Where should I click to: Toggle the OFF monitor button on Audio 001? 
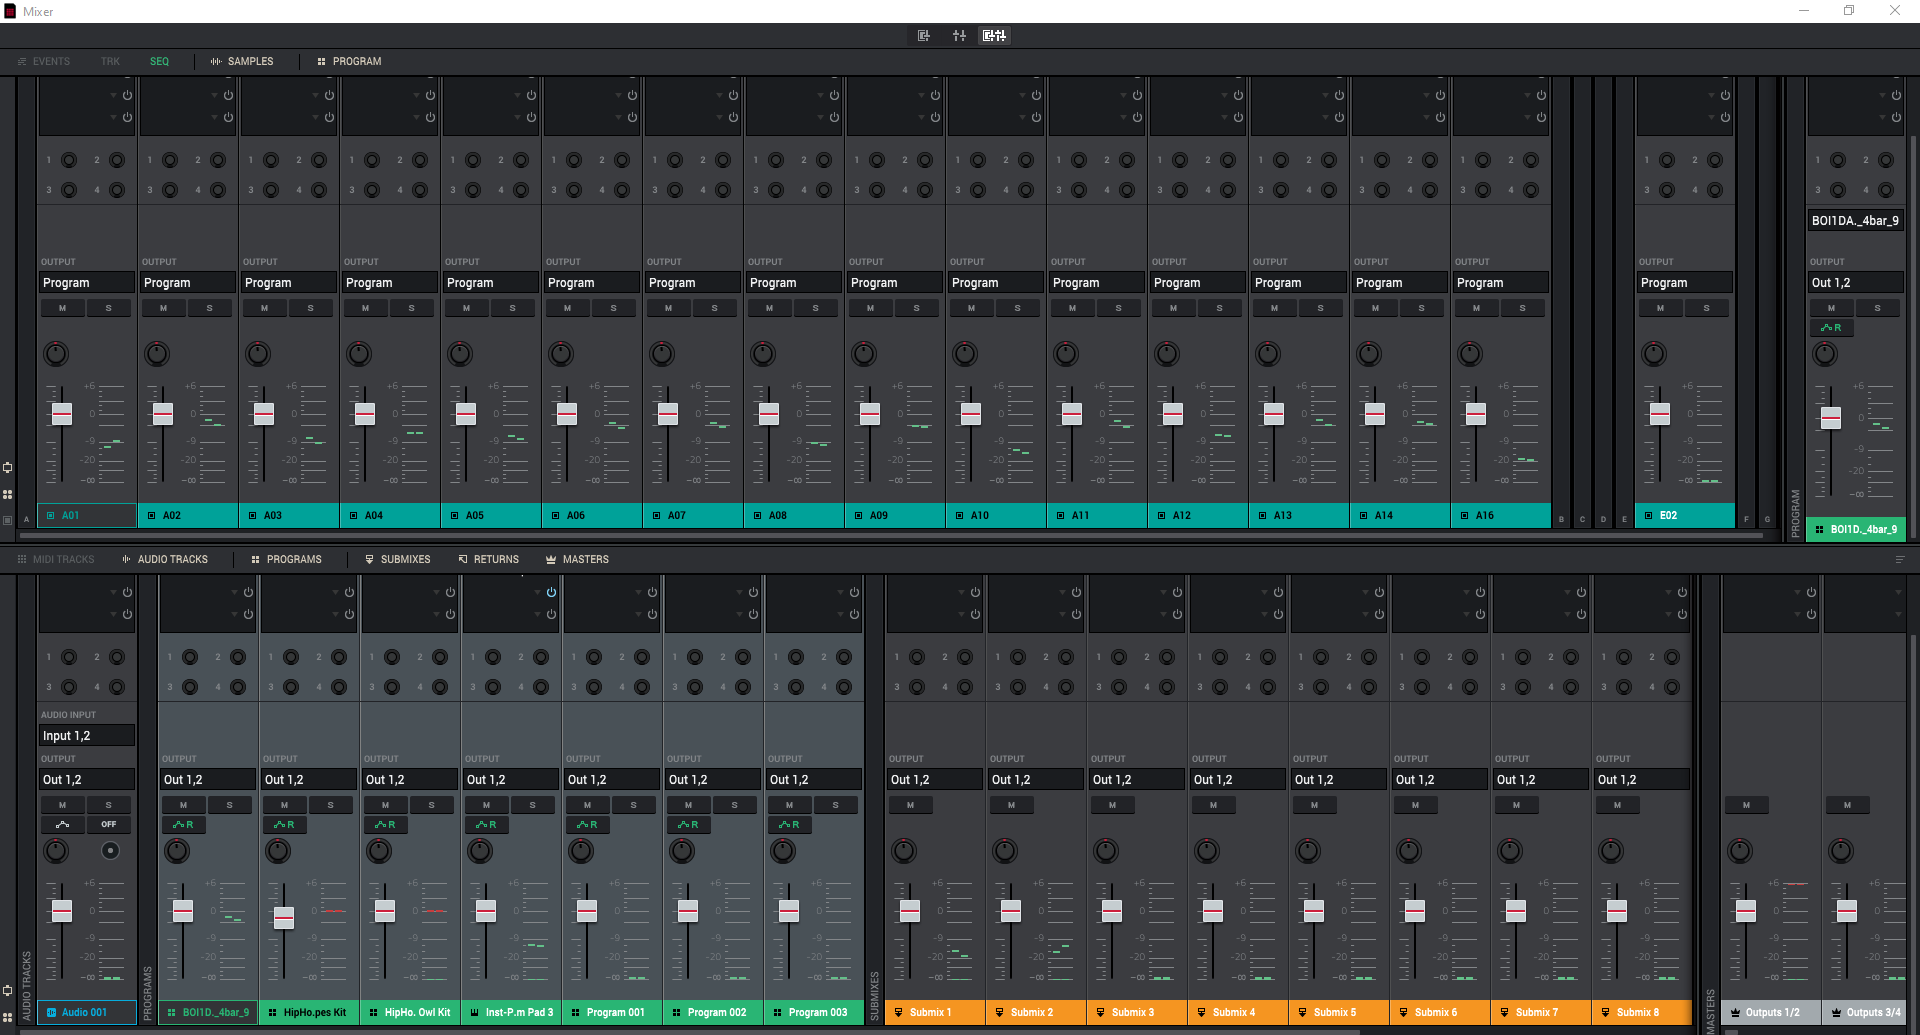[109, 825]
